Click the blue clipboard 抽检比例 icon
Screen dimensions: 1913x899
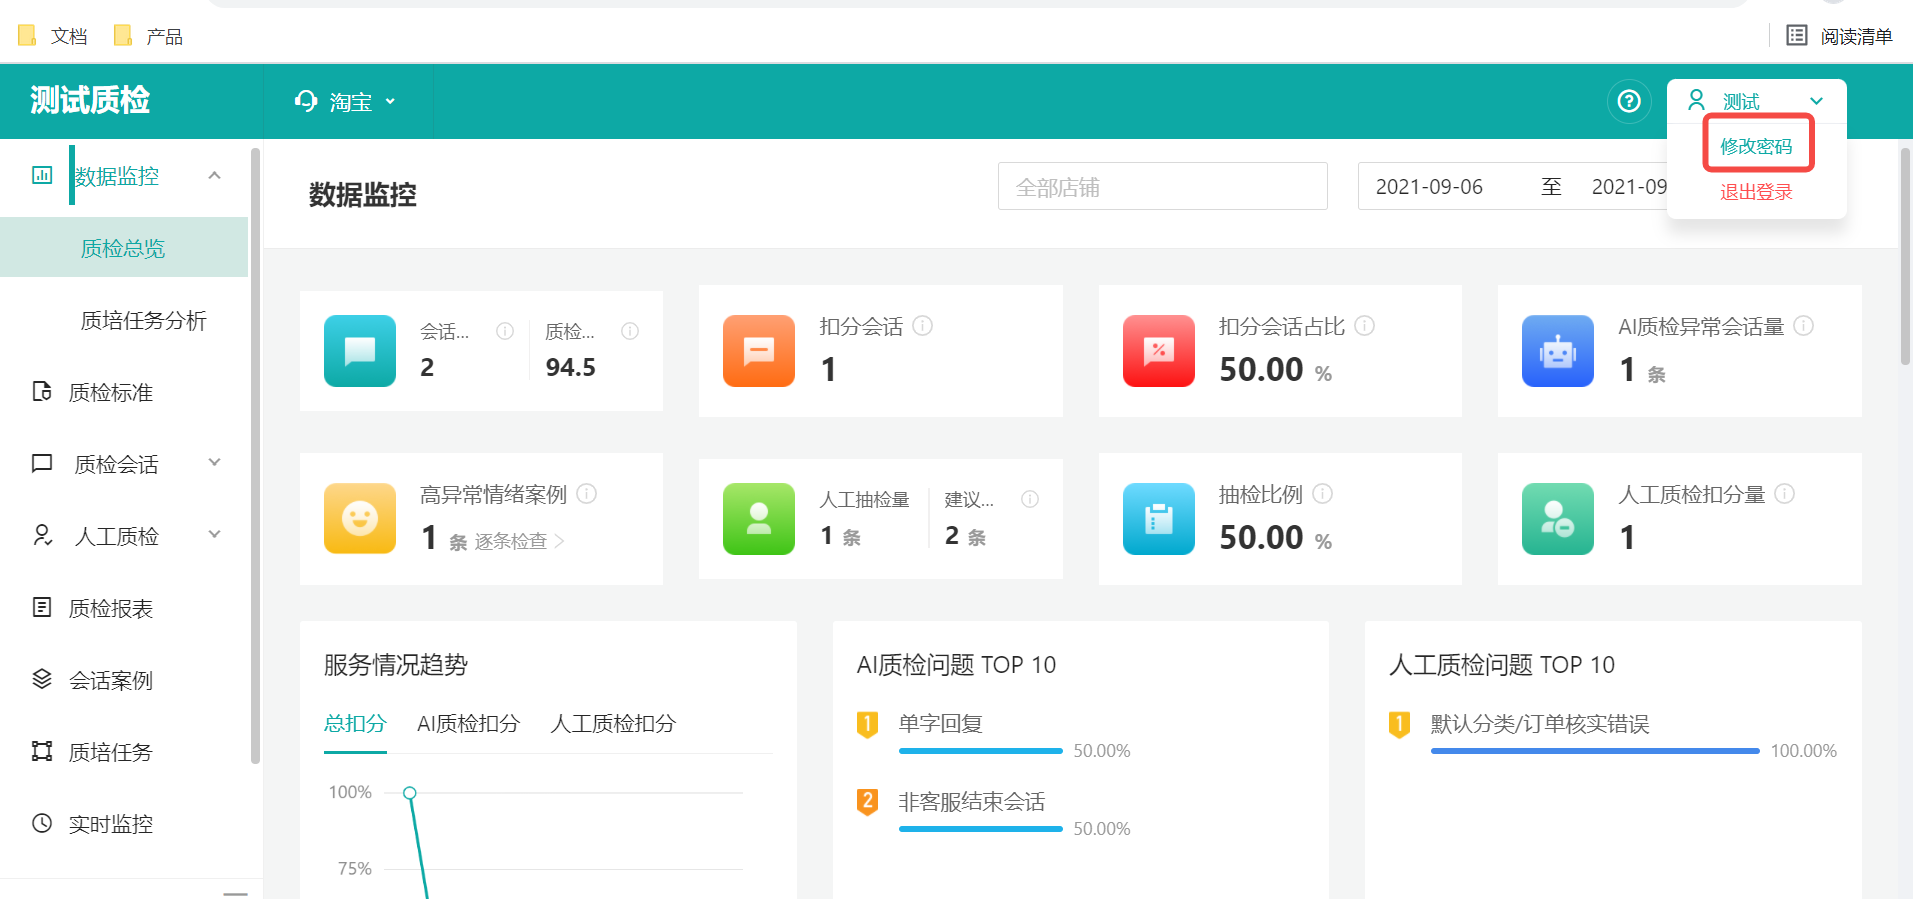[x=1159, y=519]
